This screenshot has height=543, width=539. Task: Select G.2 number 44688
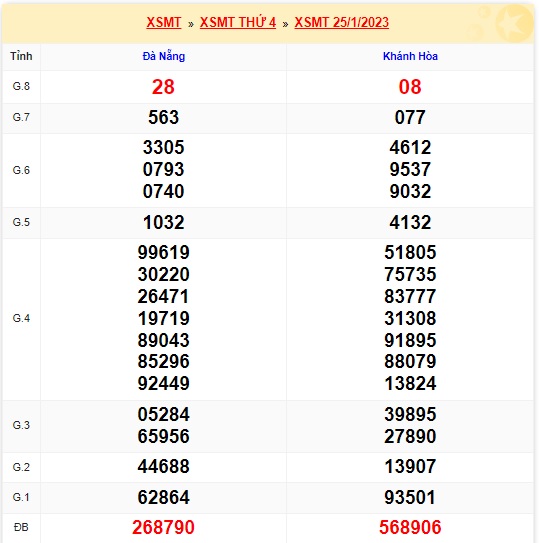164,466
